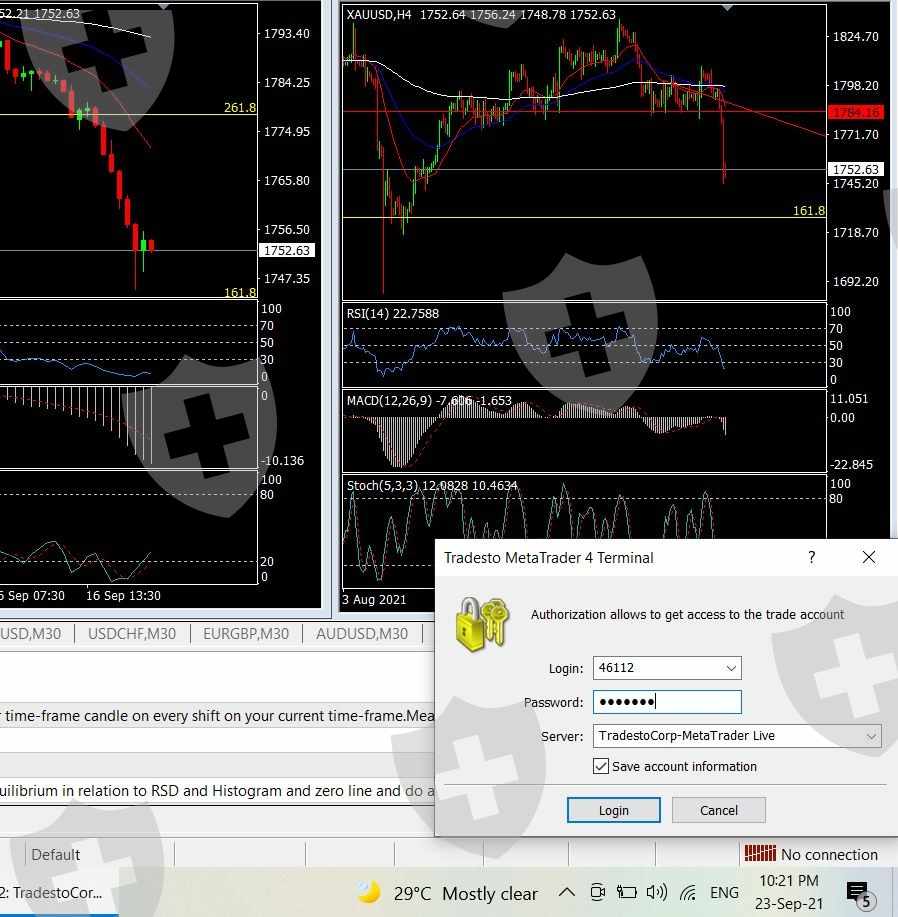Click the No connection status bars icon
Viewport: 898px width, 917px height.
point(760,854)
